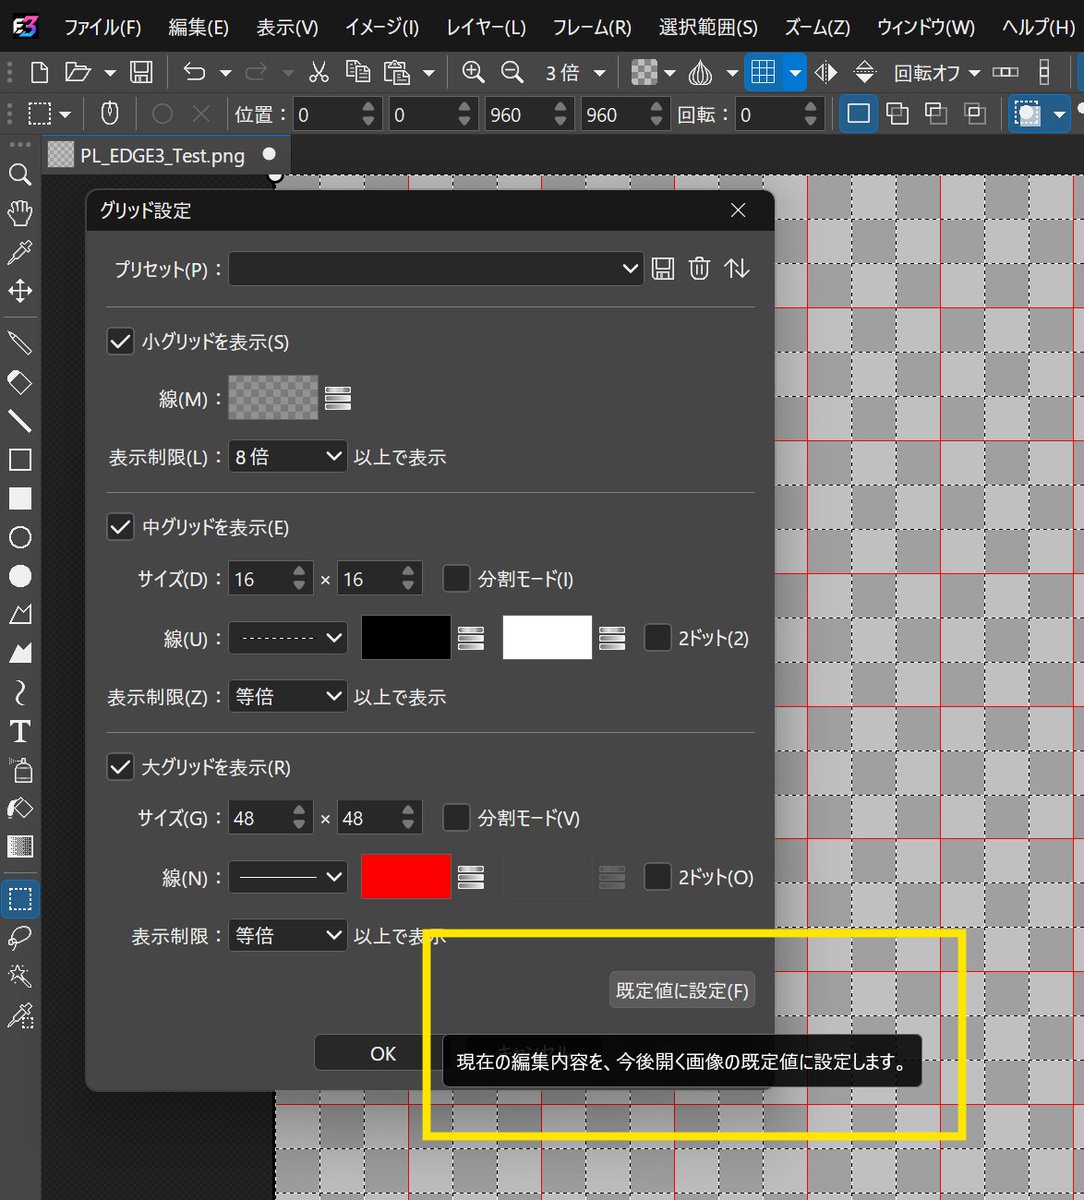Delete grid preset with trash icon
Viewport: 1084px width, 1200px height.
pyautogui.click(x=700, y=268)
